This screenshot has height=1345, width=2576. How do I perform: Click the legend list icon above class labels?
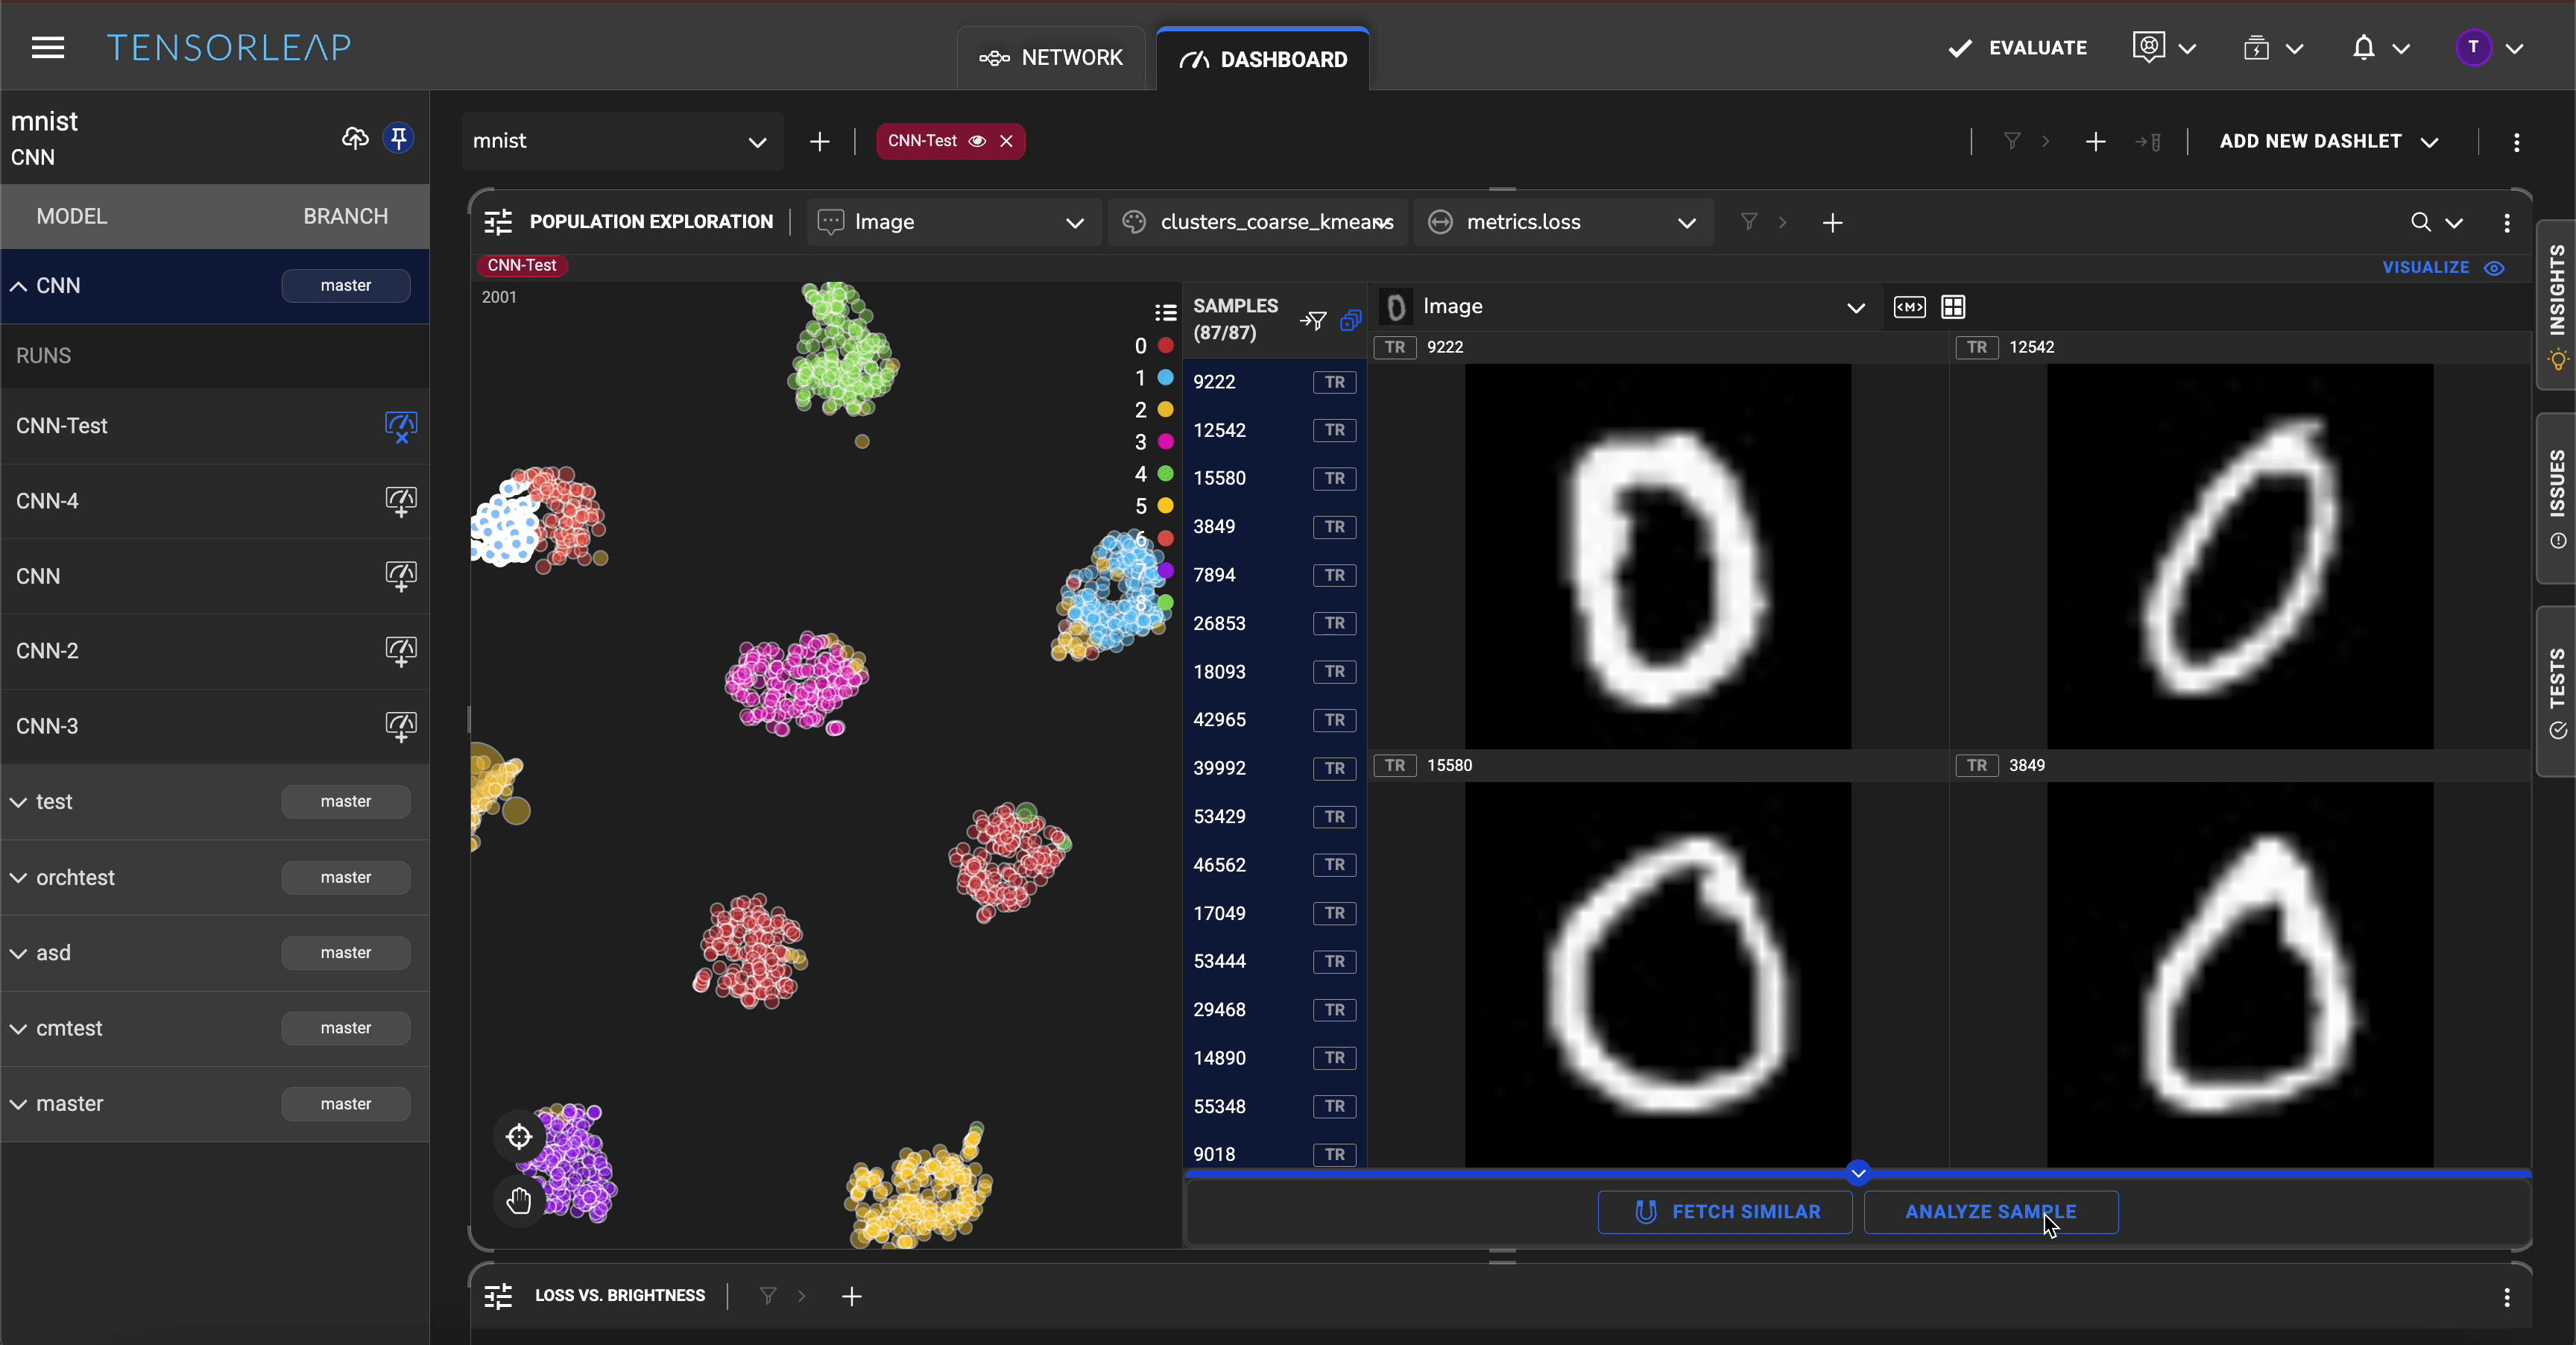1165,313
